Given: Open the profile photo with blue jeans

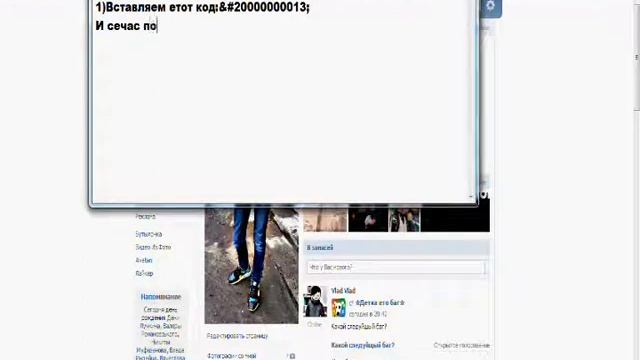Looking at the screenshot, I should coord(251,265).
